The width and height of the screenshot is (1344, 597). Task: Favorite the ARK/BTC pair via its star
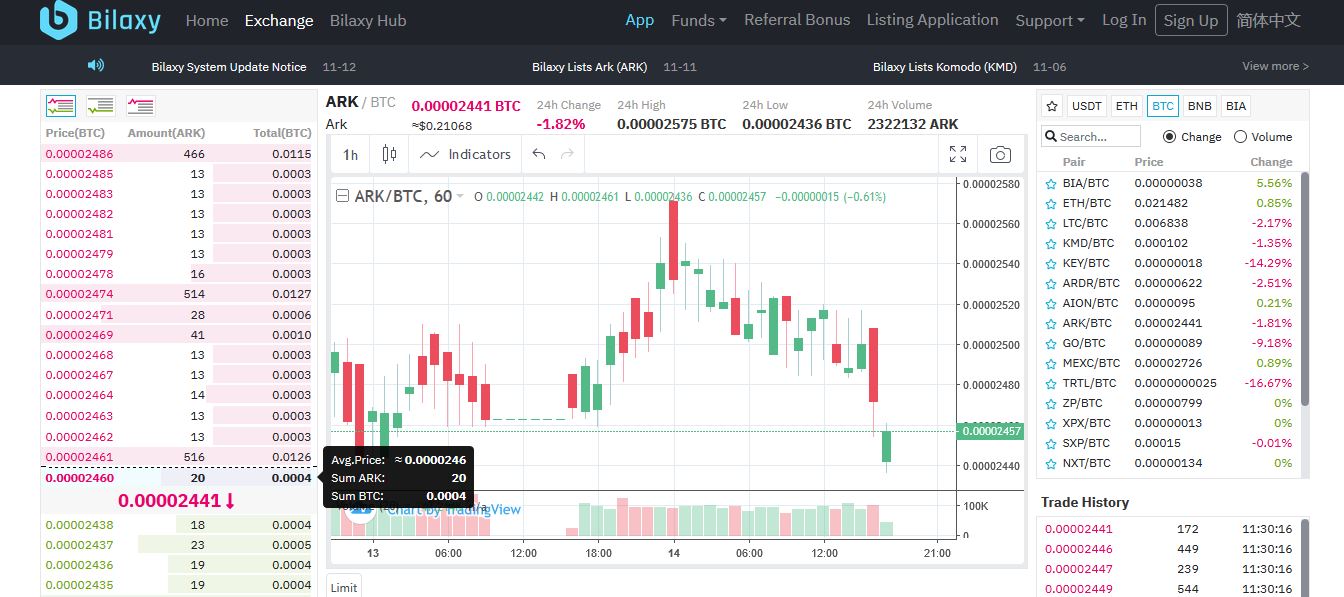tap(1053, 322)
